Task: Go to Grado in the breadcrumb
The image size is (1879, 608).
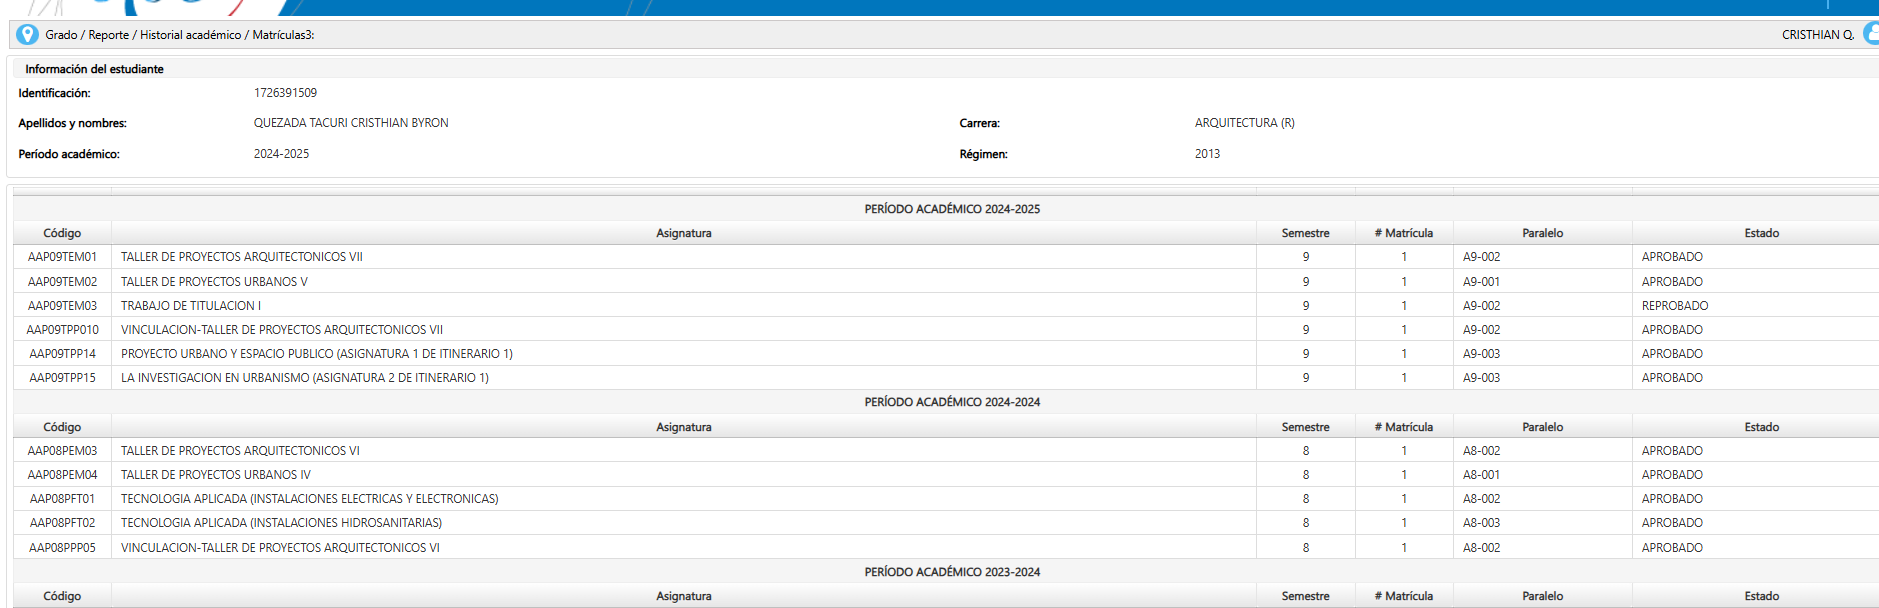Action: click(x=61, y=35)
